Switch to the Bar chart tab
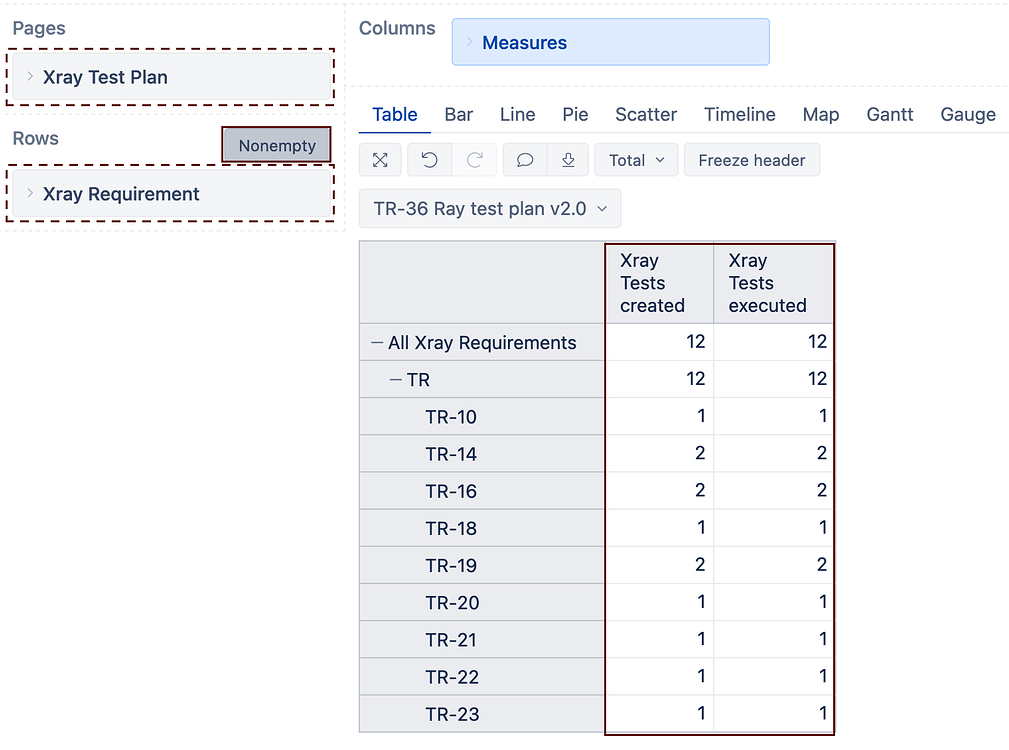1009x750 pixels. 458,115
